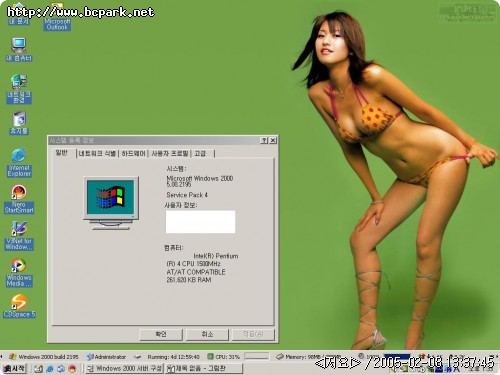Open the Network Places desktop icon
Screen dimensions: 500x375
coord(19,89)
